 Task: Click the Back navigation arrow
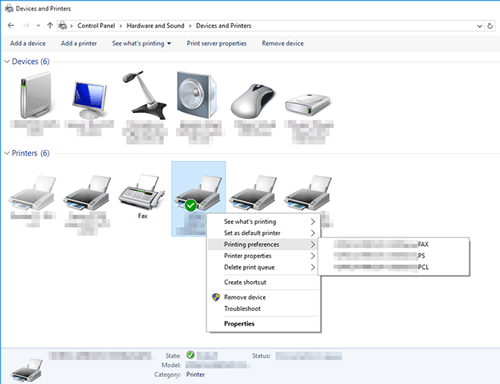[11, 26]
